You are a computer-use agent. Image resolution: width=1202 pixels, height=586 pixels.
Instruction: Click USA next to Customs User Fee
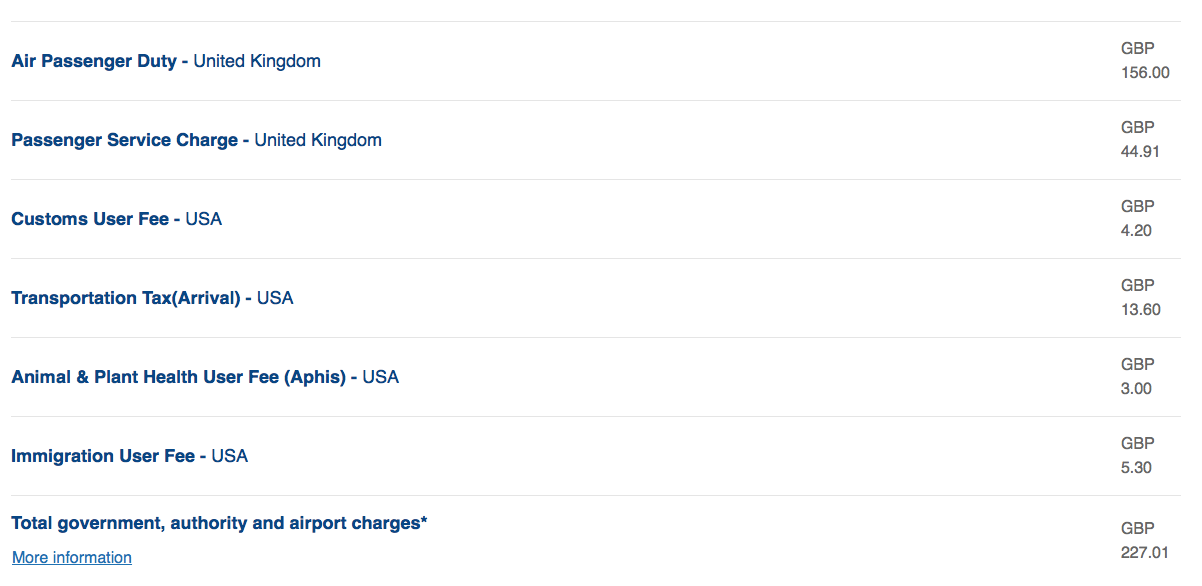point(204,219)
